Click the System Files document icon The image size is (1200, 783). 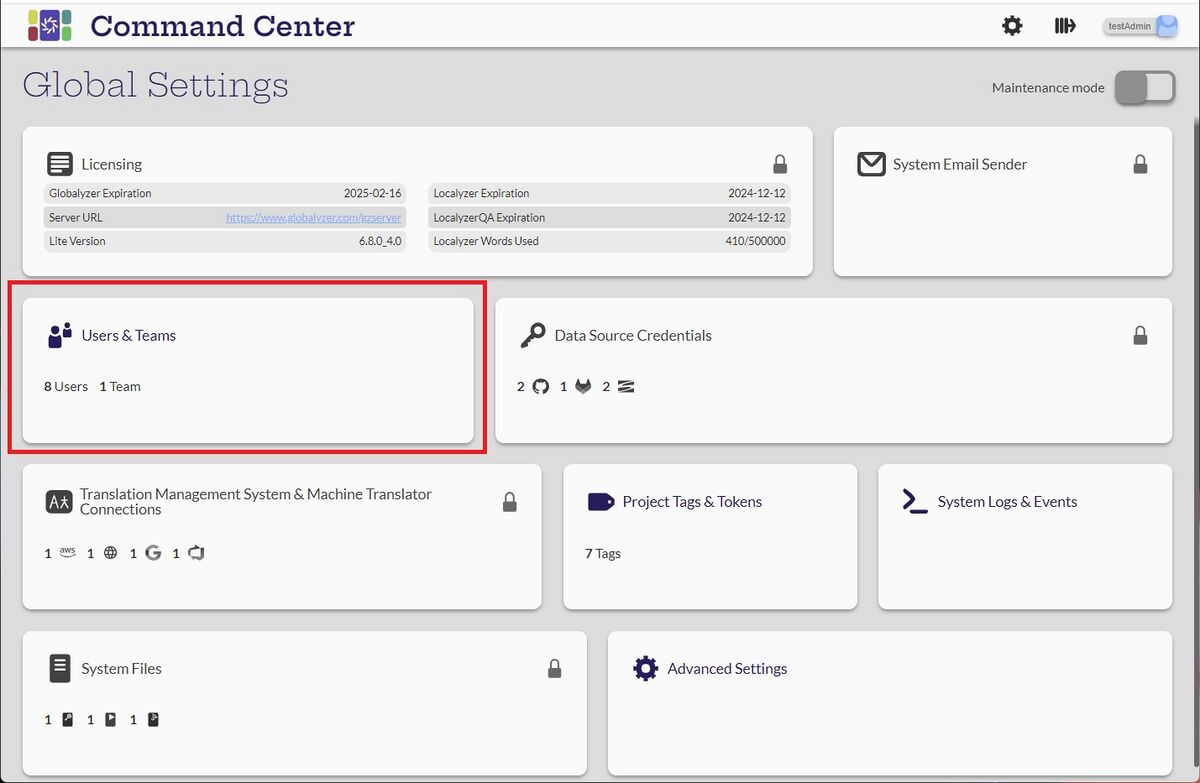tap(60, 668)
